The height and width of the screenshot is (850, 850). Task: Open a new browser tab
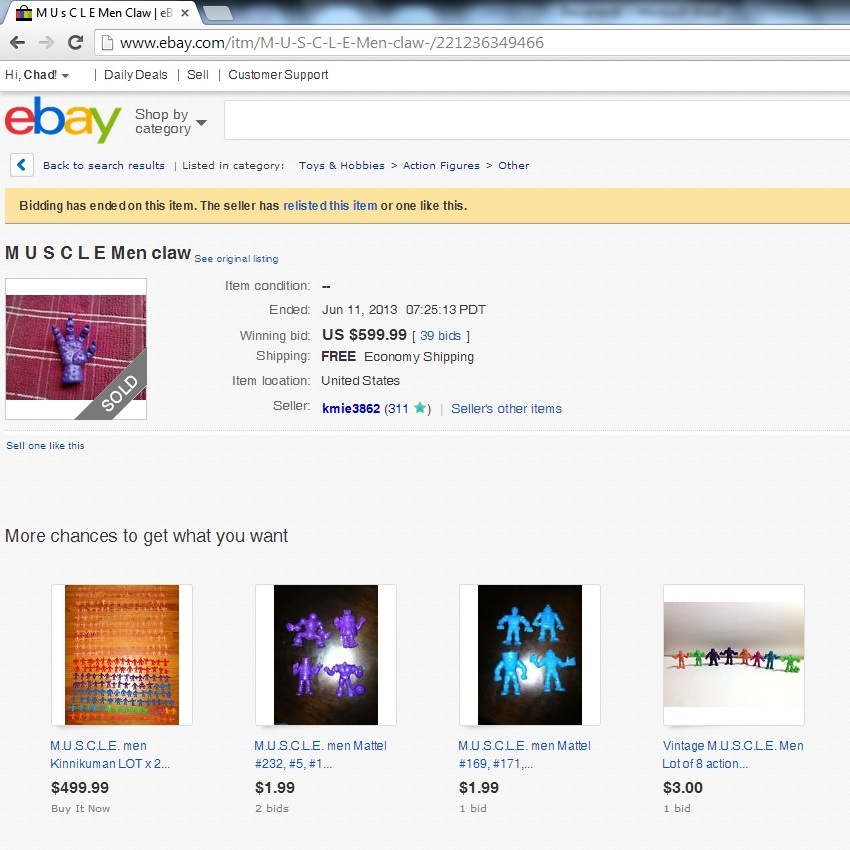click(217, 13)
